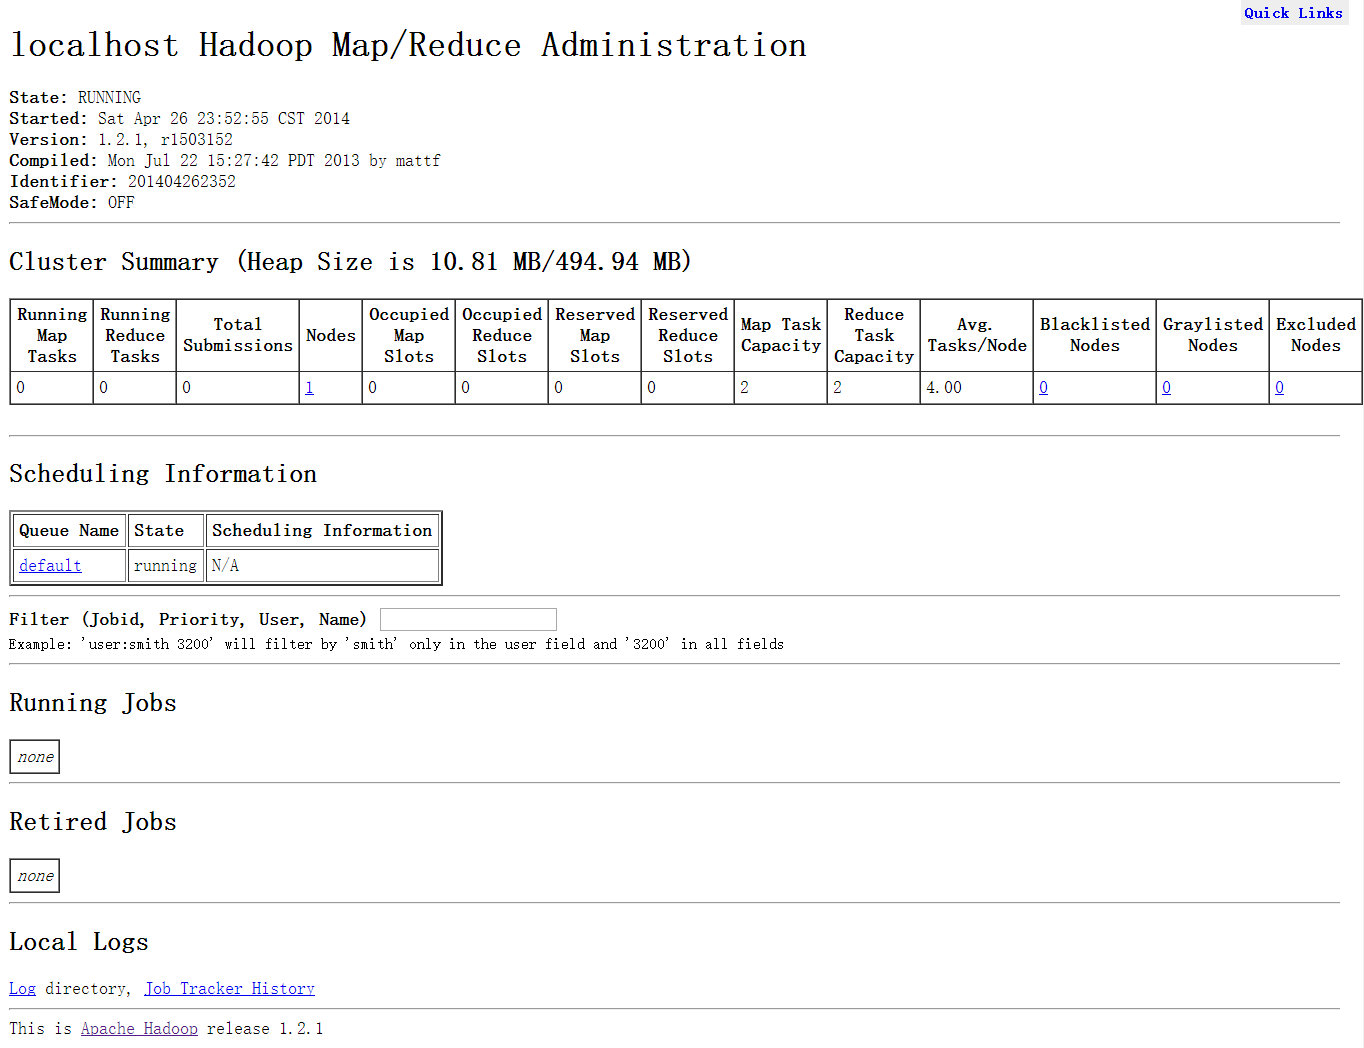Open the Excluded Nodes count link
This screenshot has height=1048, width=1364.
(1279, 388)
